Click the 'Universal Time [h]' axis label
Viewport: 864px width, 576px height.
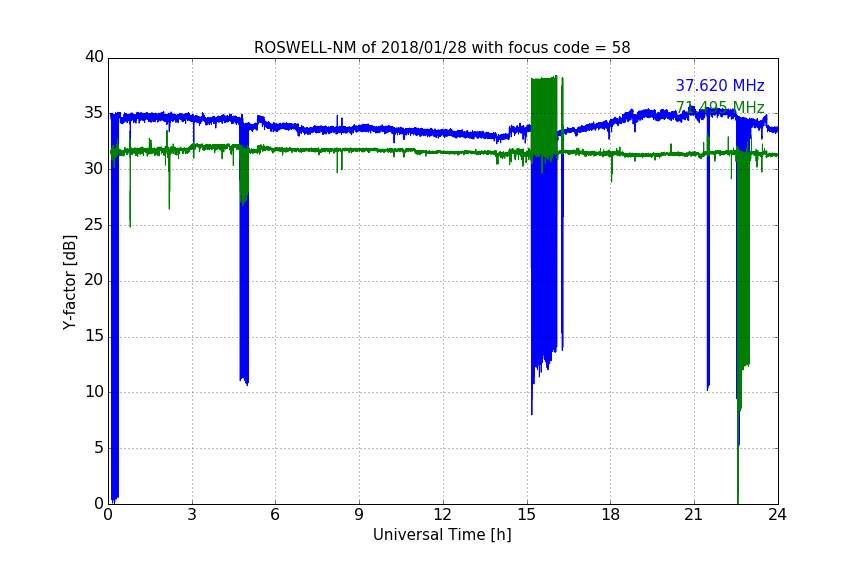(442, 535)
